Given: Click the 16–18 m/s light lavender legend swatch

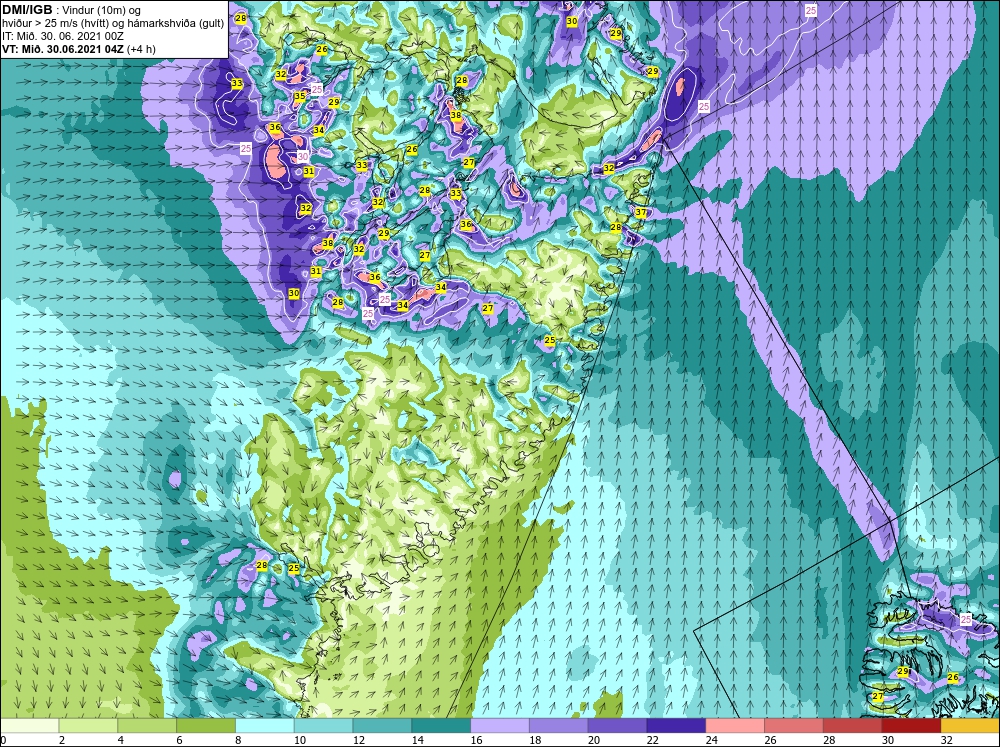Looking at the screenshot, I should pyautogui.click(x=500, y=725).
